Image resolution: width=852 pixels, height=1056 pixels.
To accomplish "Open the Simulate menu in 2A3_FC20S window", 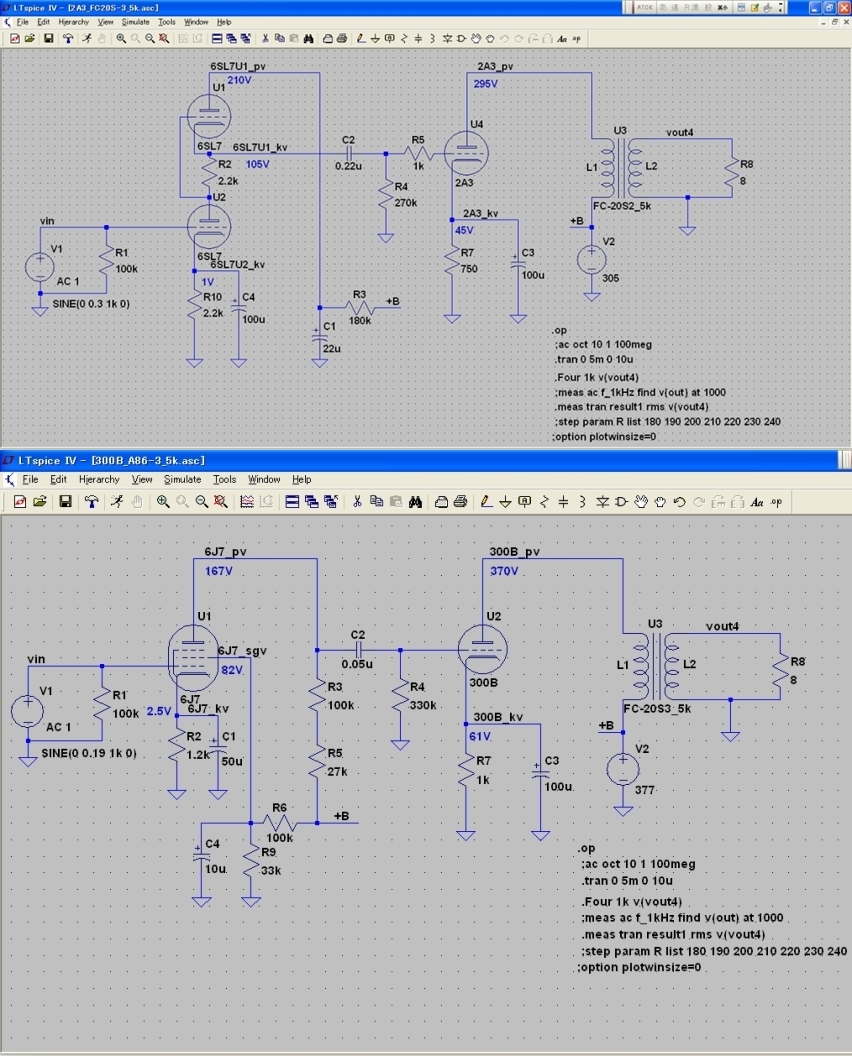I will [135, 21].
